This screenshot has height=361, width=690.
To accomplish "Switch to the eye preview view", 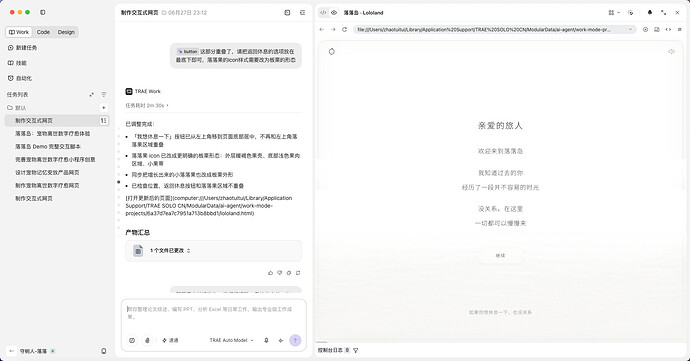I will 334,13.
